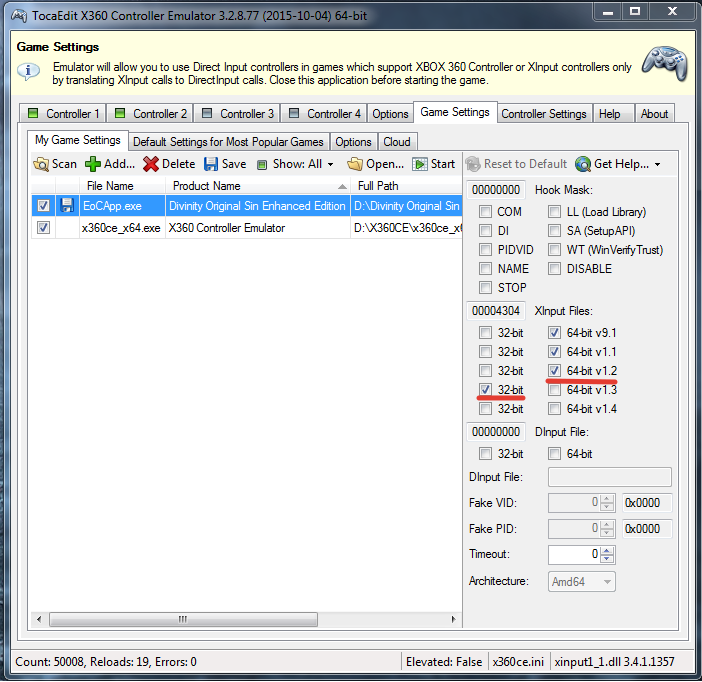Click the Get Help globe icon
Viewport: 702px width, 682px height.
(x=582, y=164)
